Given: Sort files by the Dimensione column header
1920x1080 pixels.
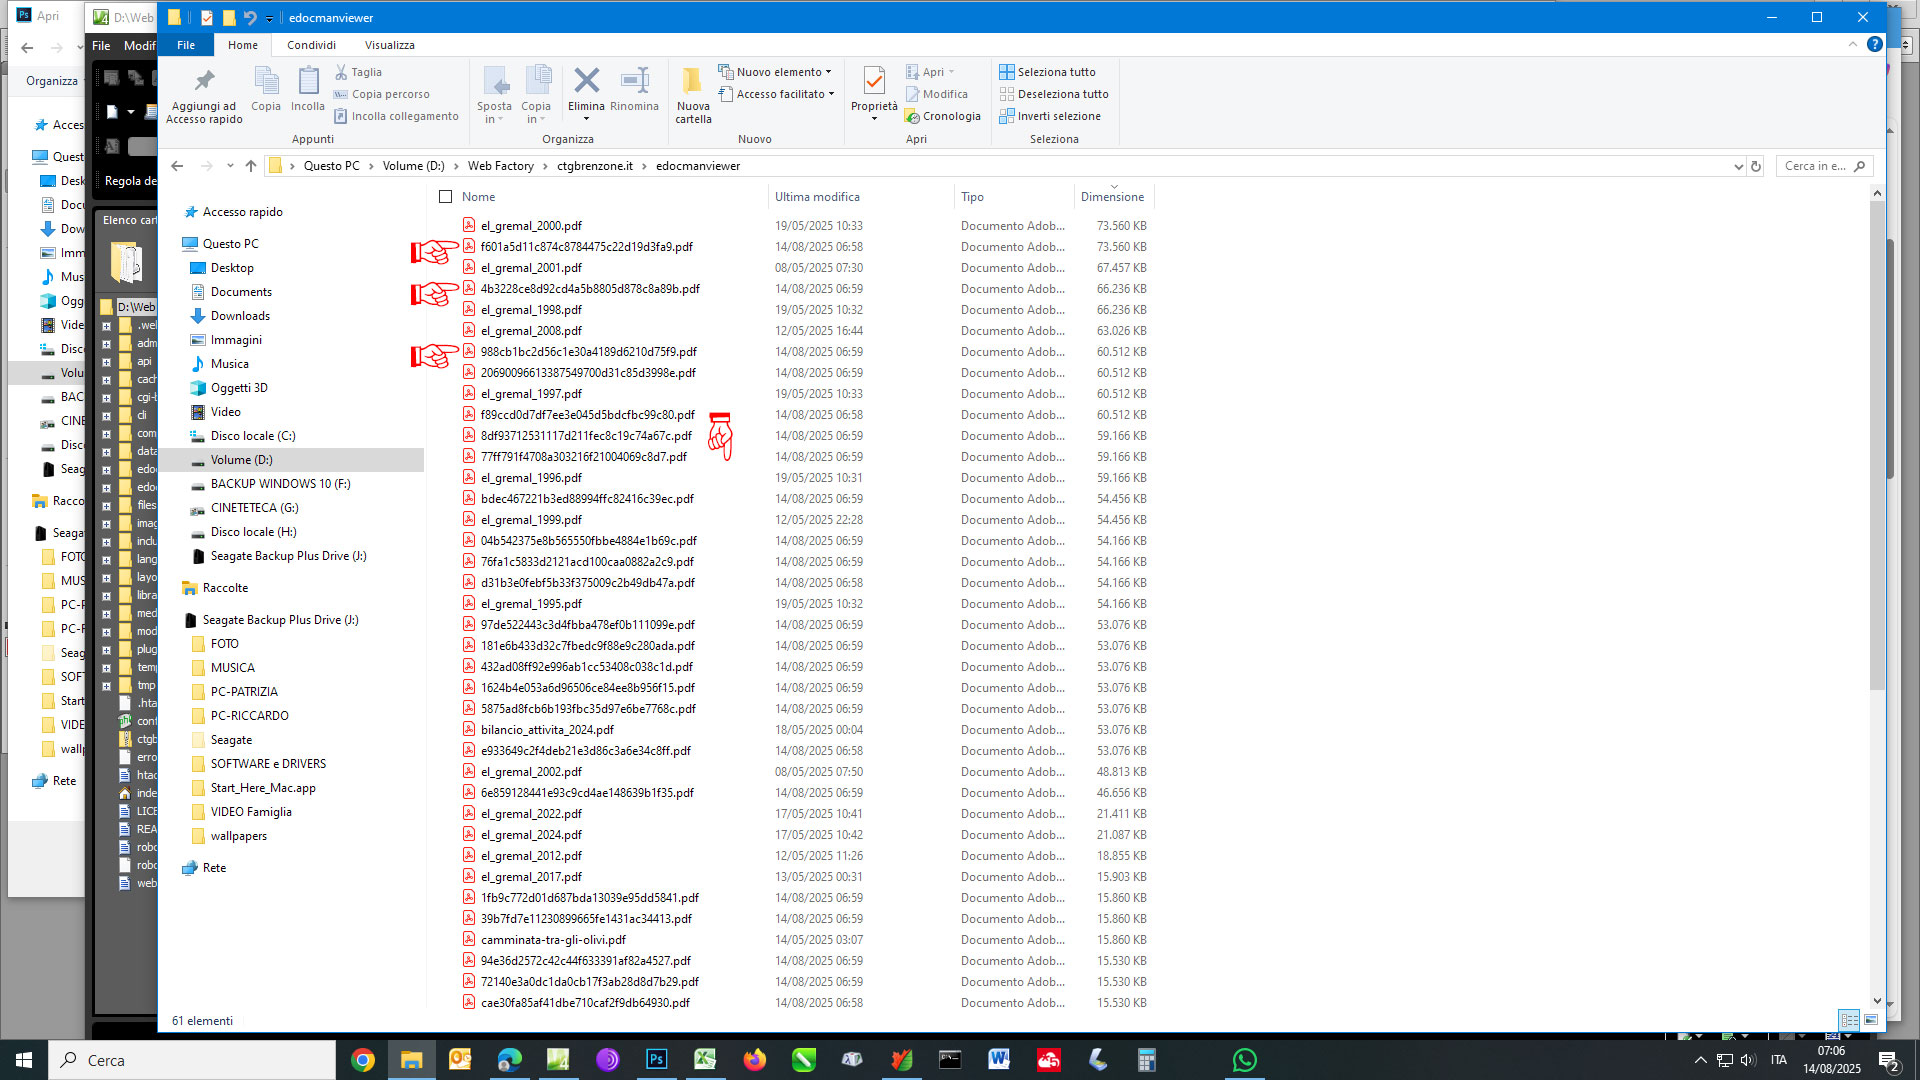Looking at the screenshot, I should pos(1112,197).
